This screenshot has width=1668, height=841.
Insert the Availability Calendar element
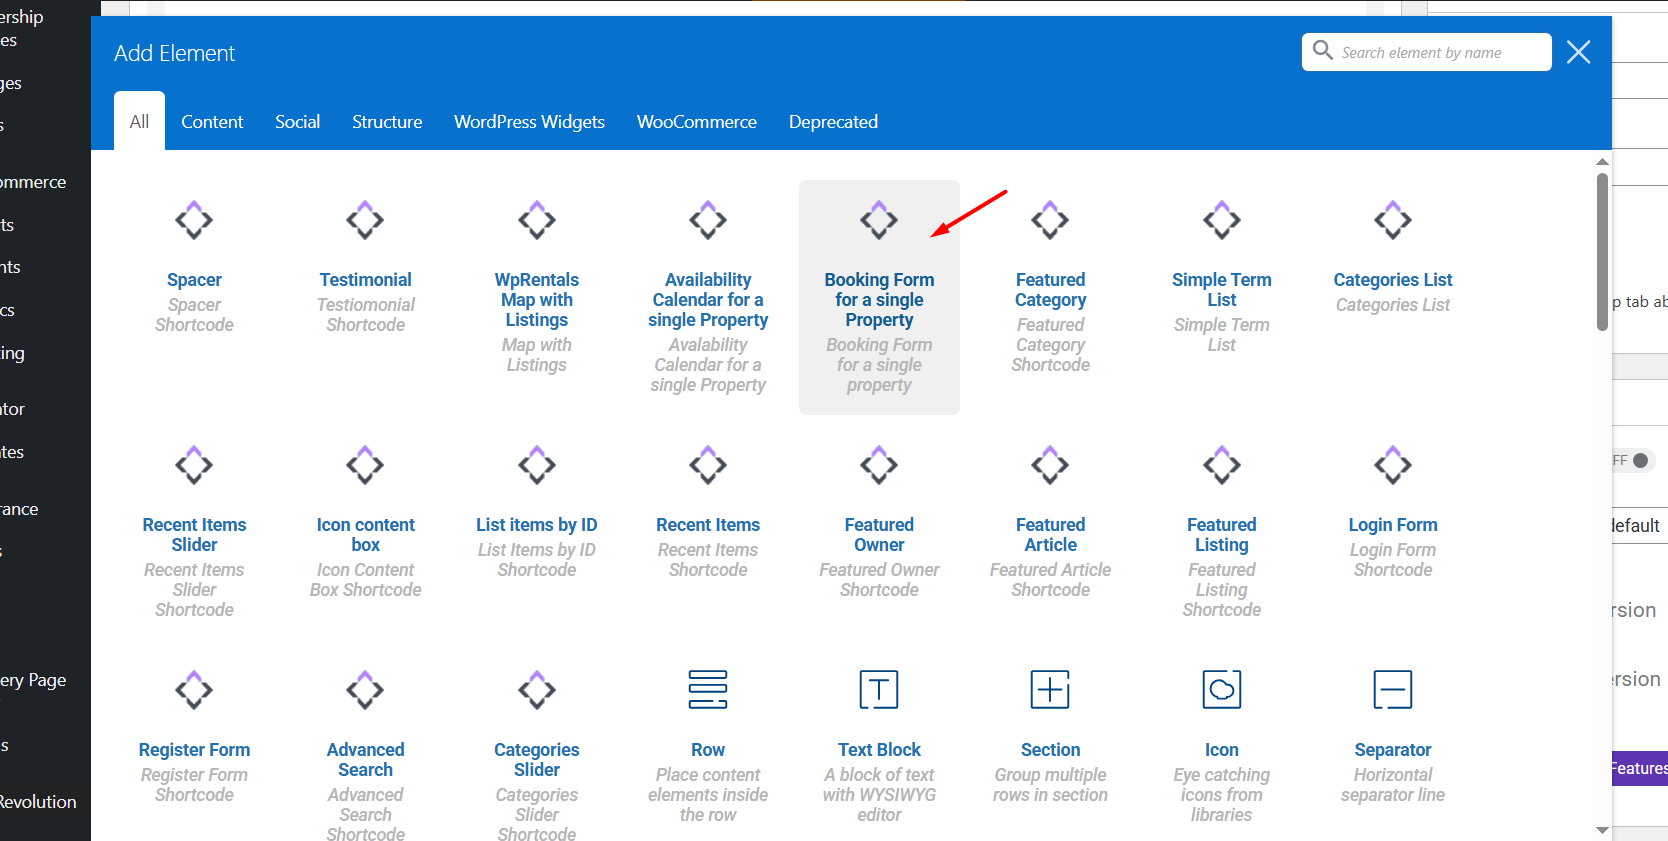[x=707, y=298]
